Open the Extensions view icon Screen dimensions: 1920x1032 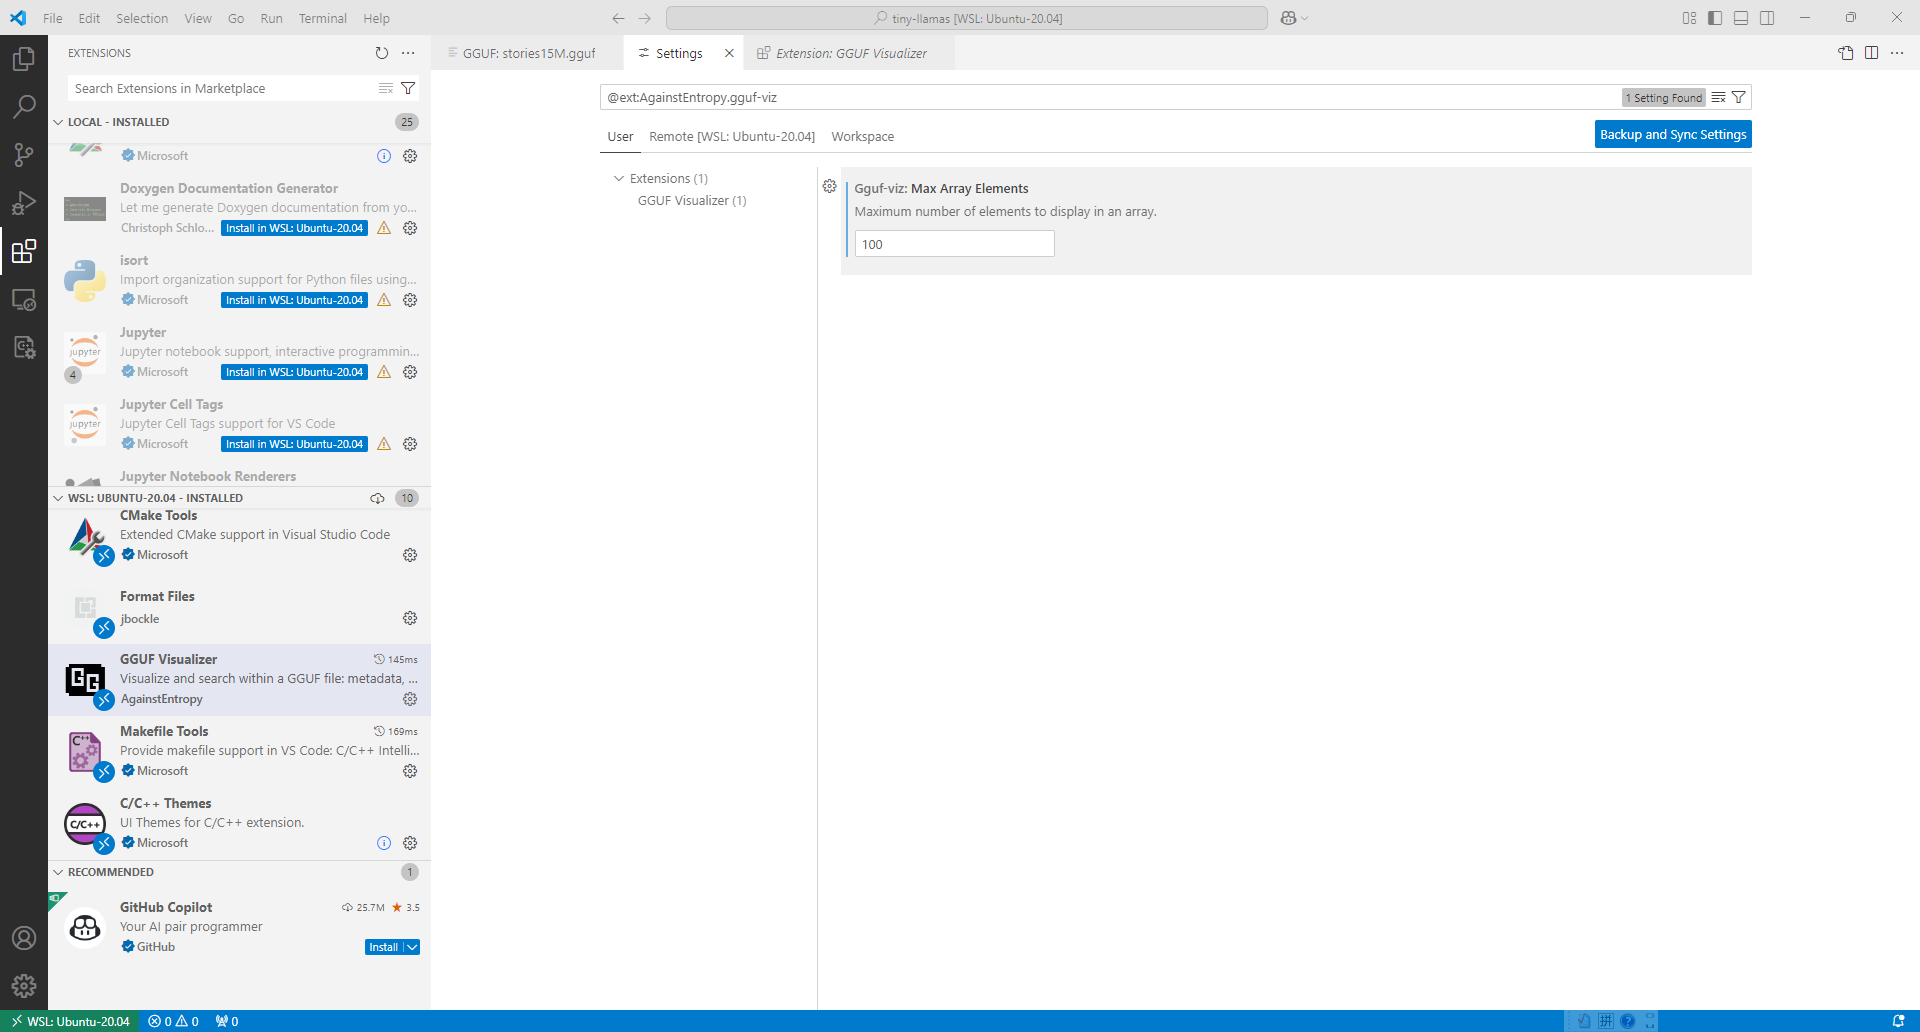(x=24, y=251)
